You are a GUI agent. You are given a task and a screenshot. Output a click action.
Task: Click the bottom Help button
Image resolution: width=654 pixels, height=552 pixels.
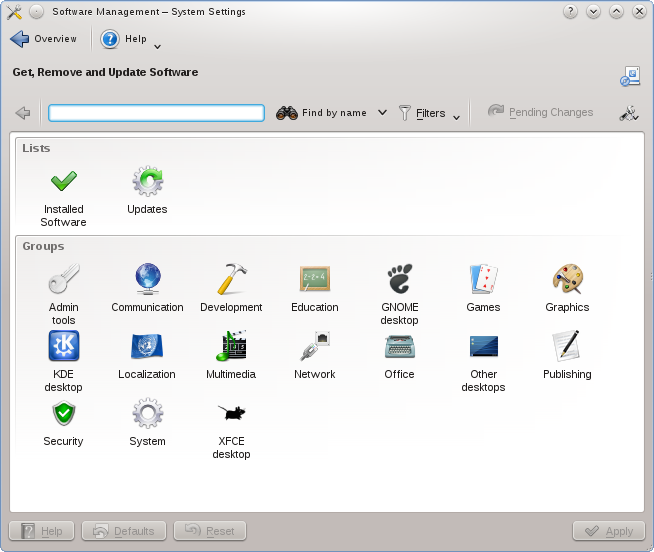click(42, 531)
